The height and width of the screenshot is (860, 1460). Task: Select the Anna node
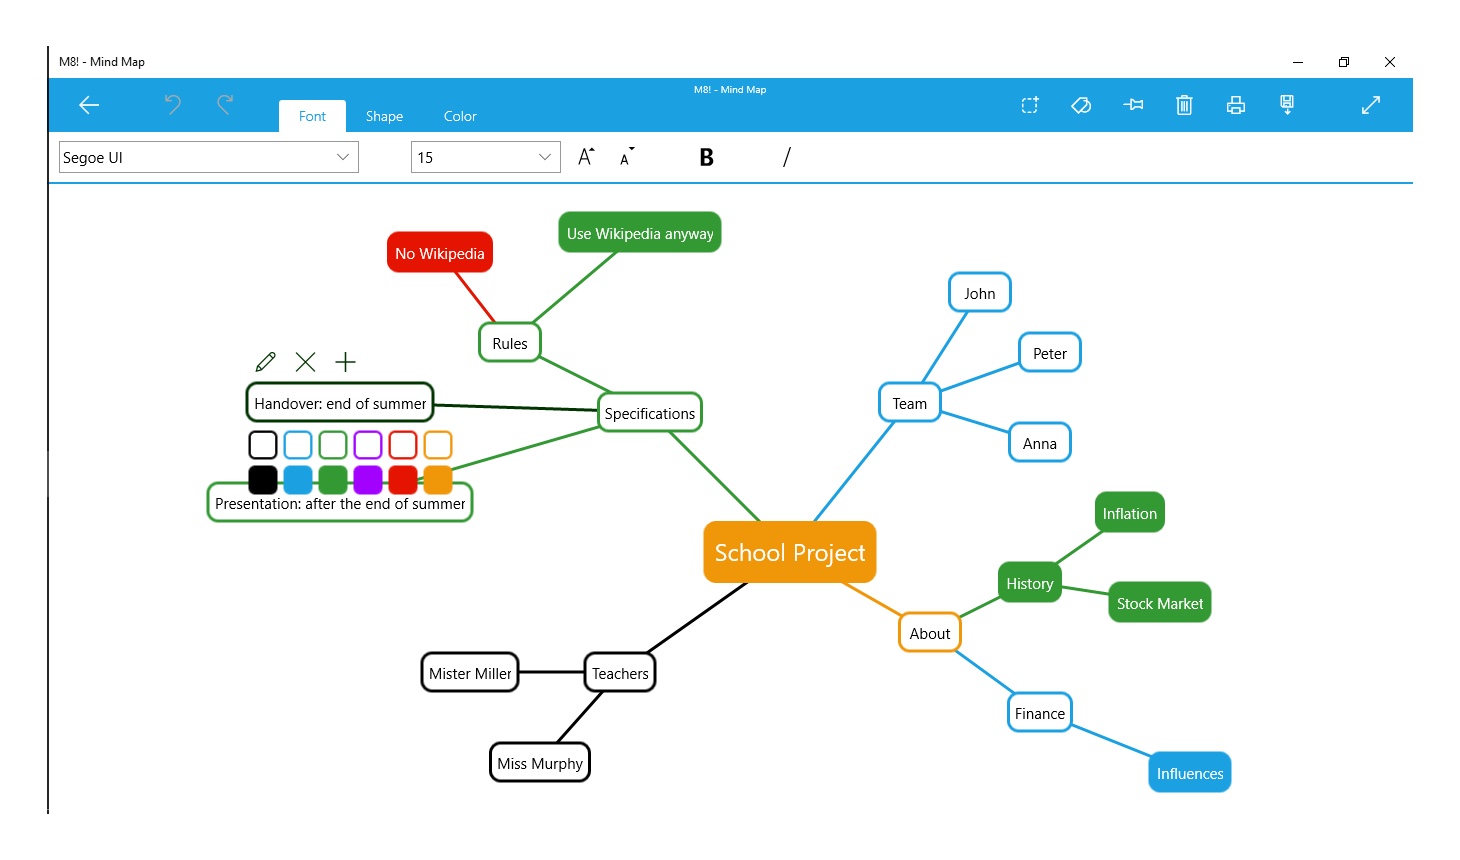(1040, 443)
